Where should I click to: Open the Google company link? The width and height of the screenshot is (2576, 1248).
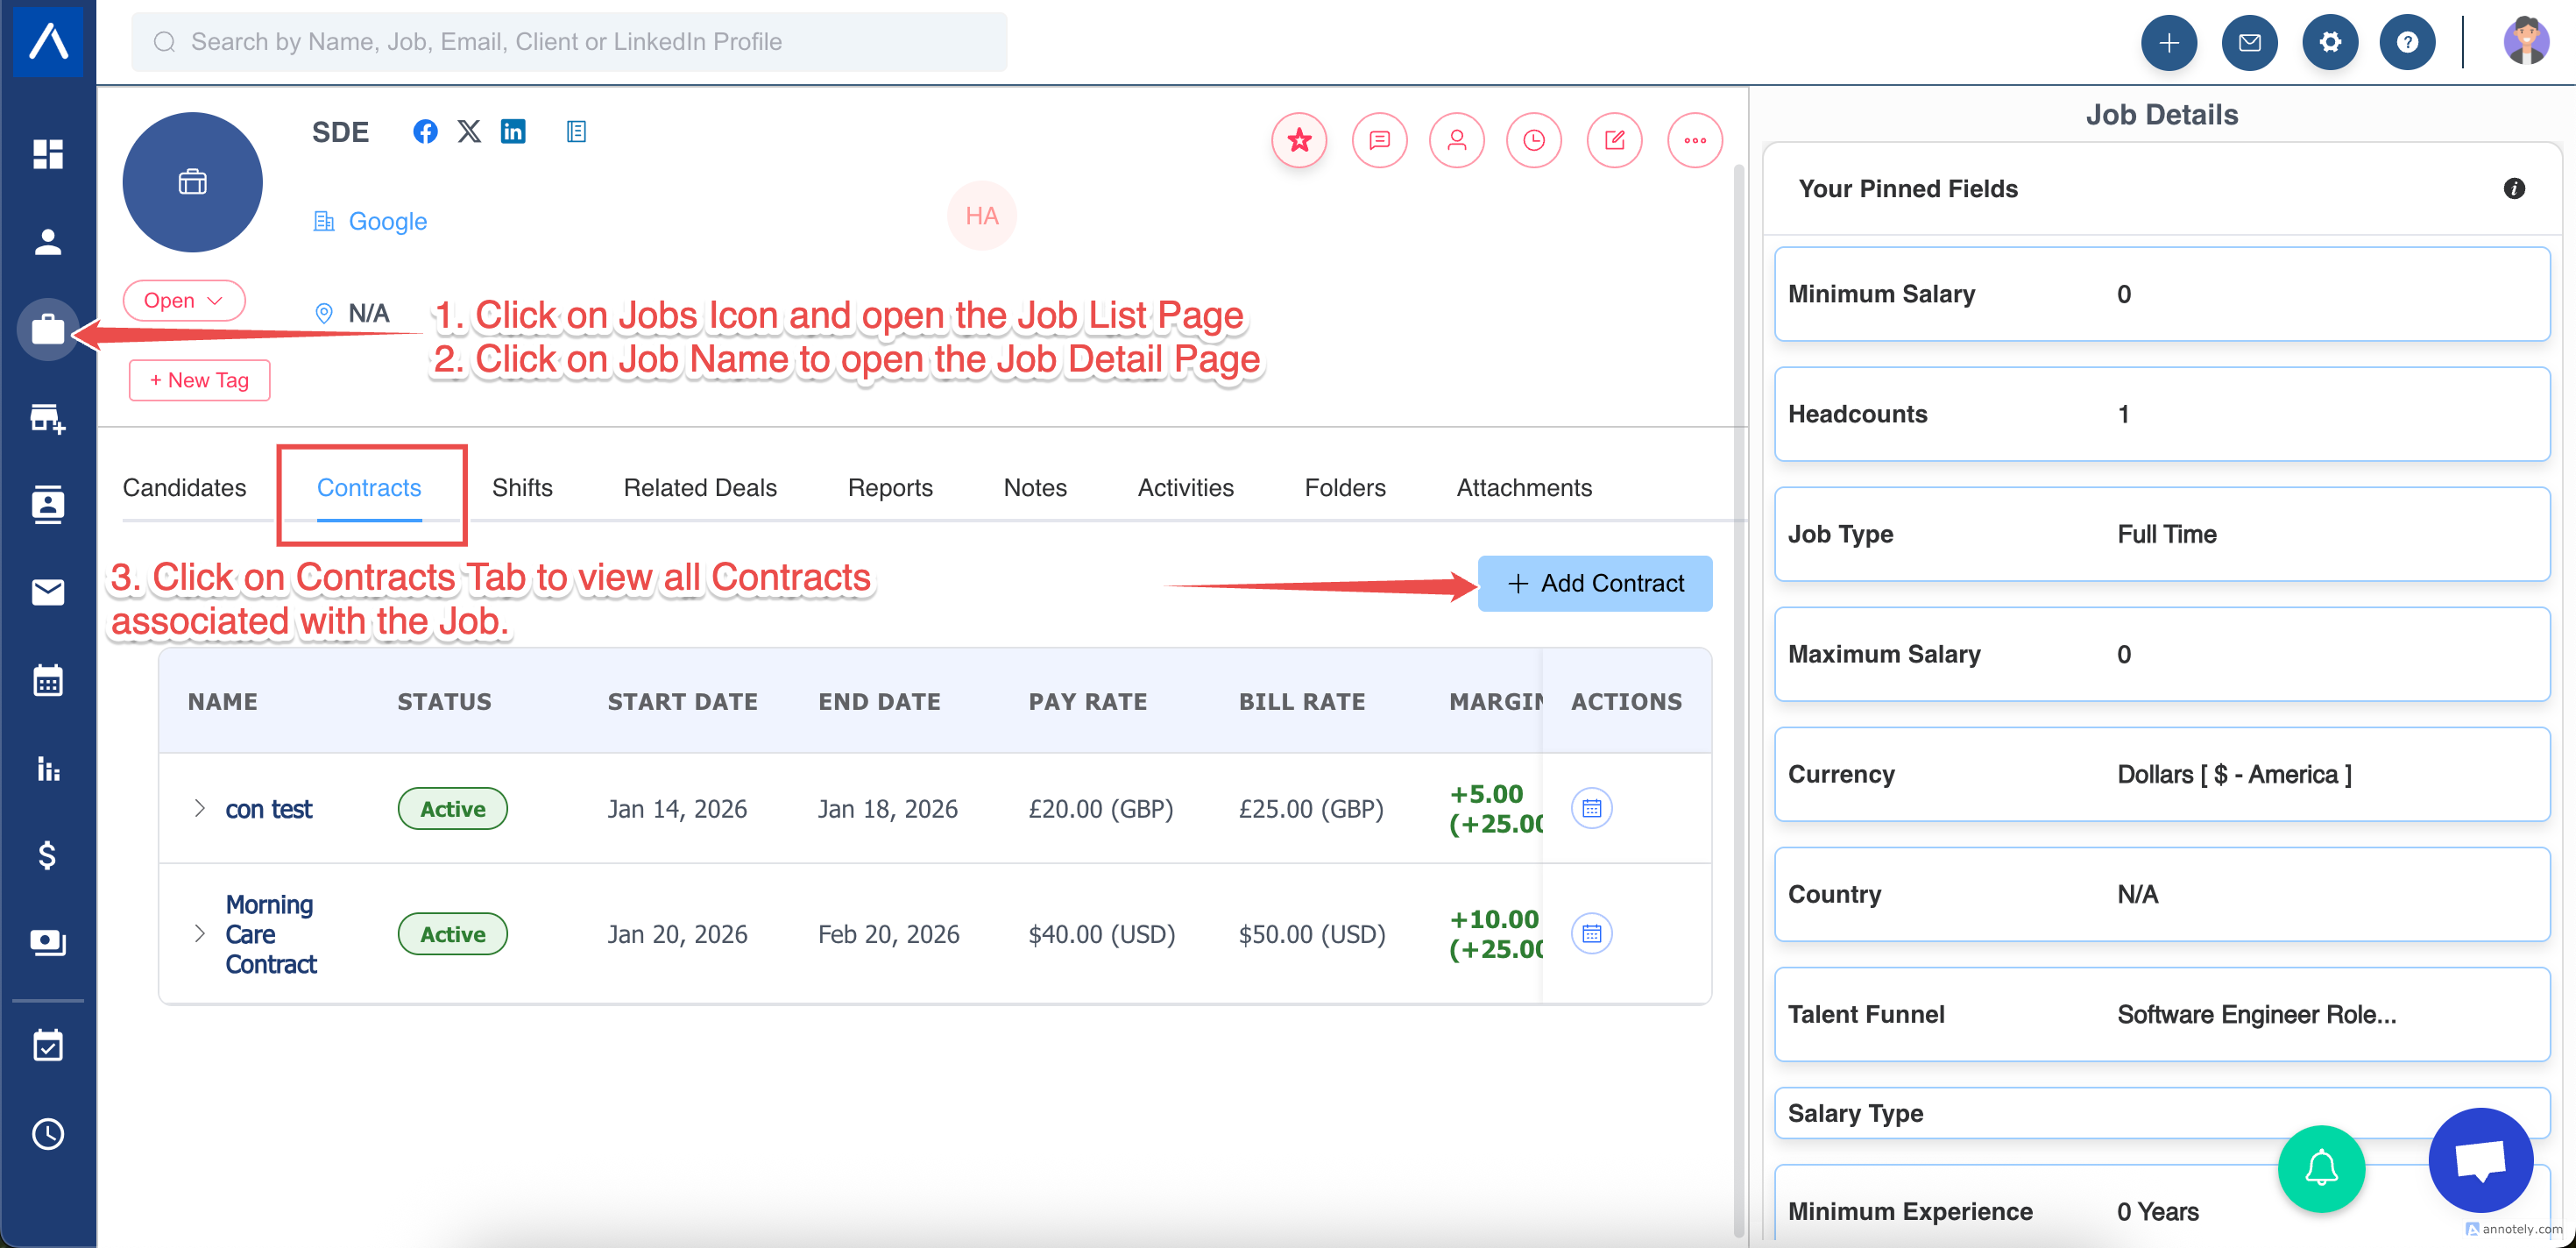click(387, 221)
